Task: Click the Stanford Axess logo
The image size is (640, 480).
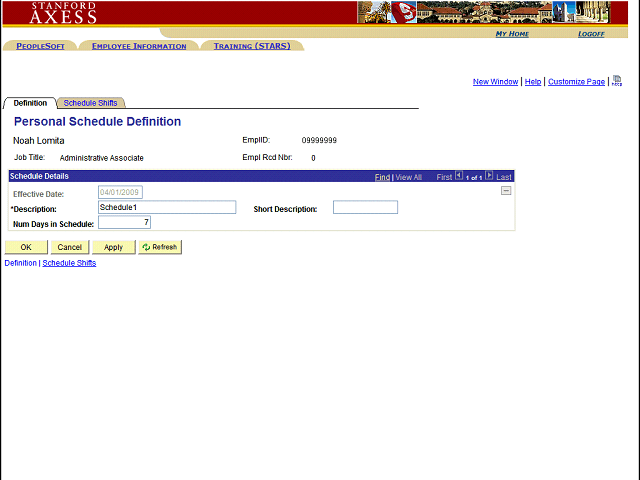Action: point(63,13)
